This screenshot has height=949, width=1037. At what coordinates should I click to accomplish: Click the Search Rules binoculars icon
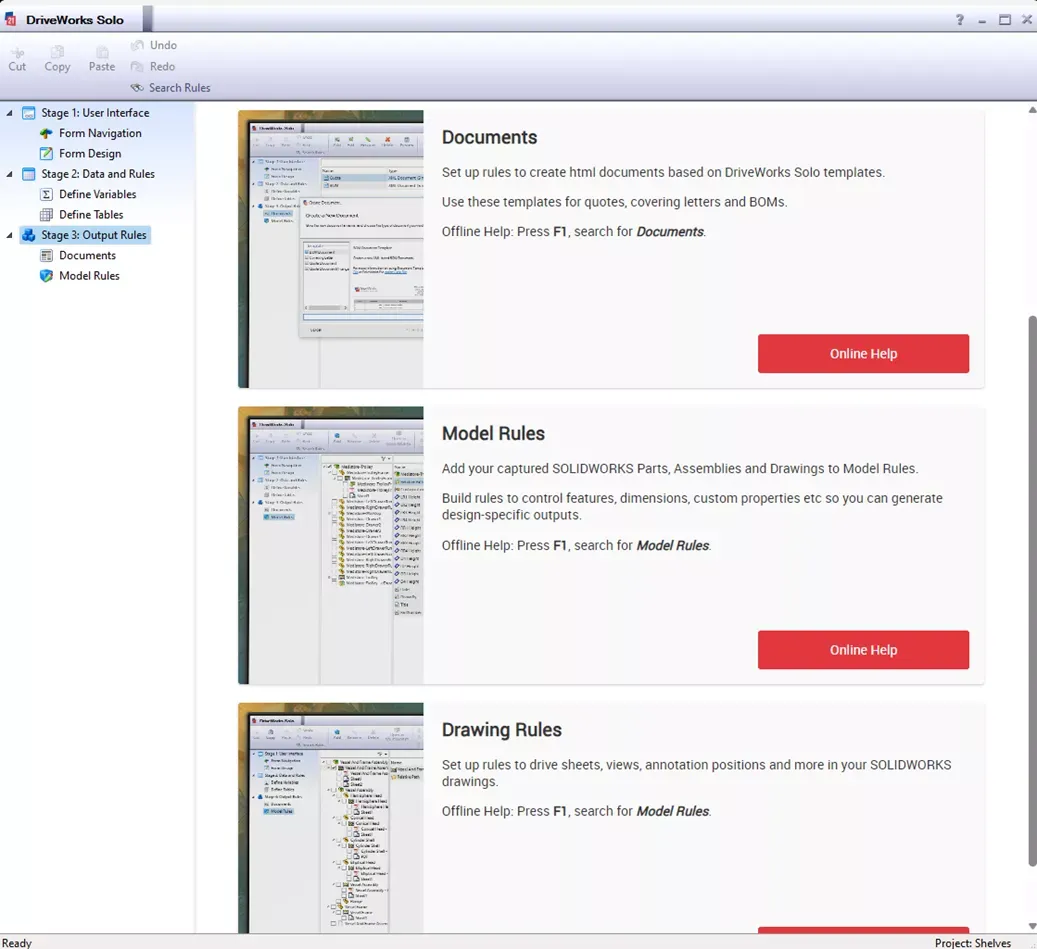137,87
